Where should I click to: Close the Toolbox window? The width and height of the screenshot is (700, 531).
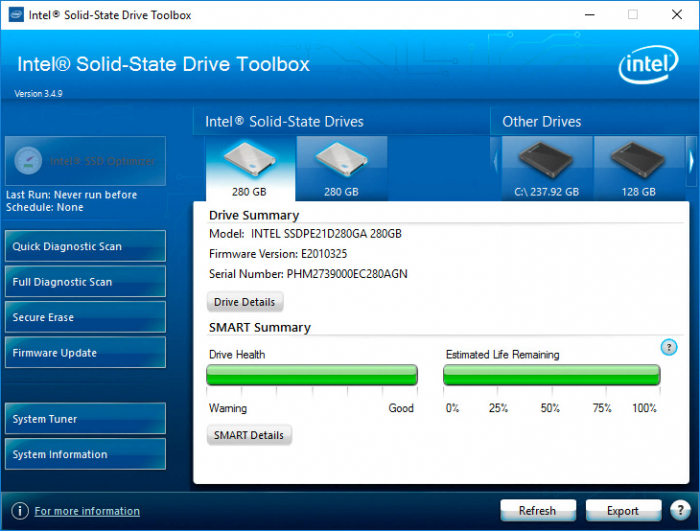677,15
